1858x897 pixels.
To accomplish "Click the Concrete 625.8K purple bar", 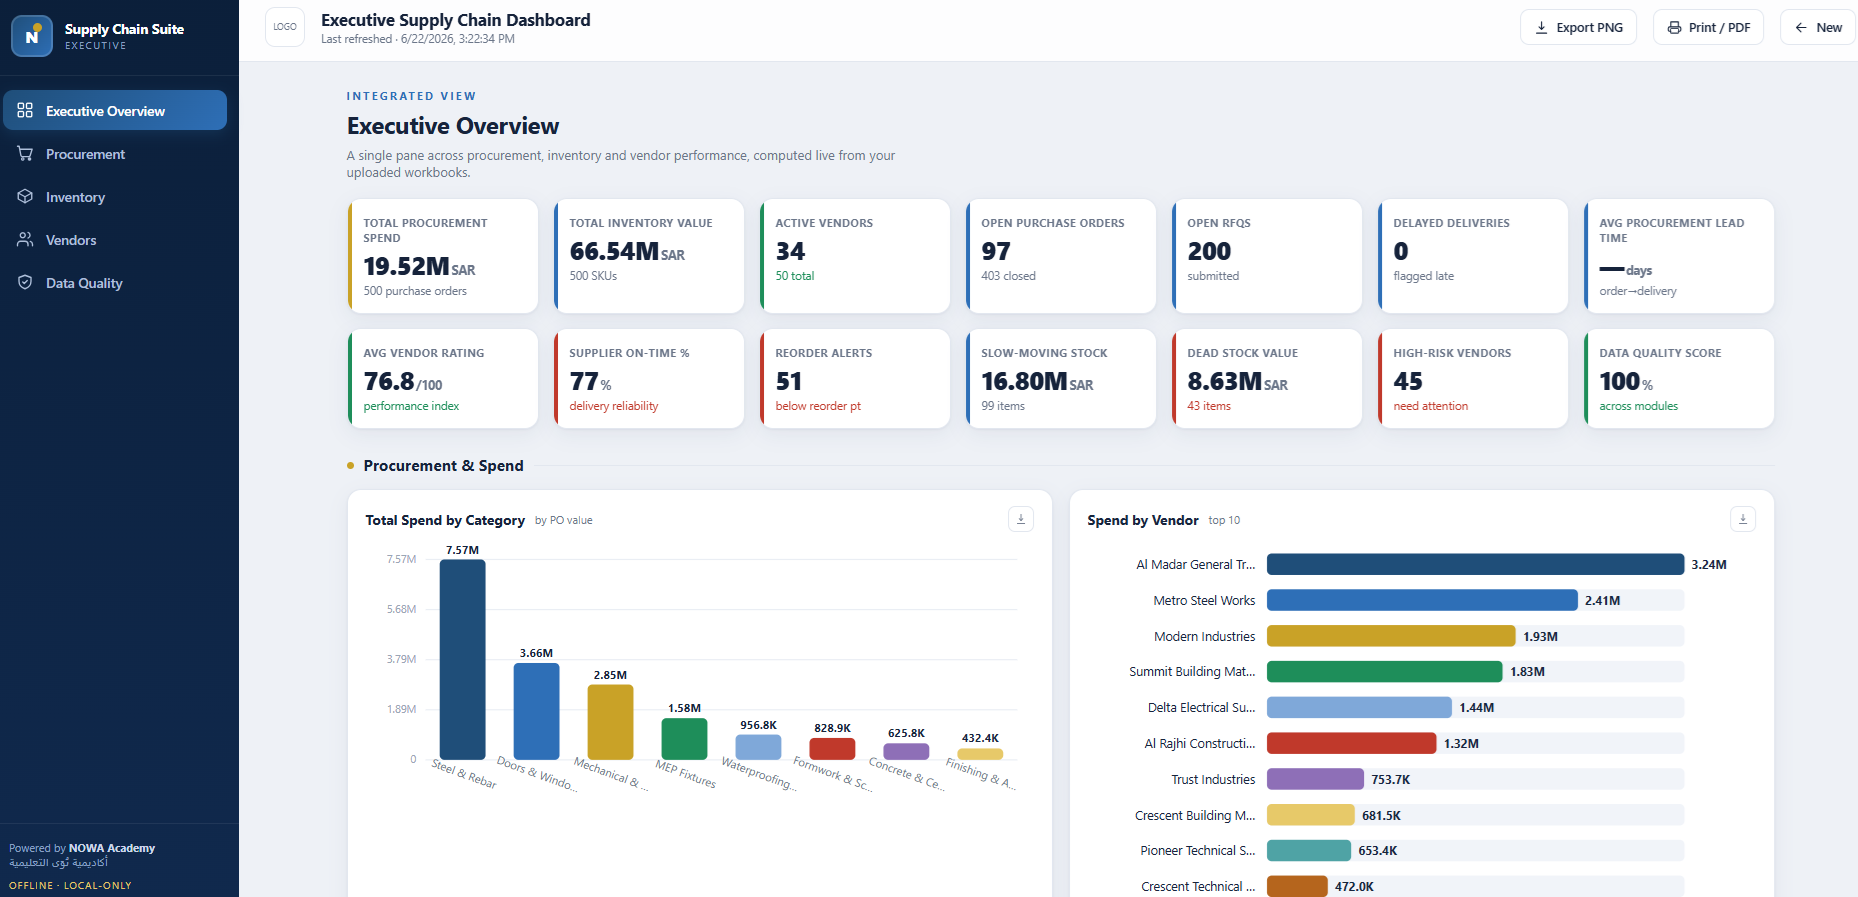I will pyautogui.click(x=906, y=752).
